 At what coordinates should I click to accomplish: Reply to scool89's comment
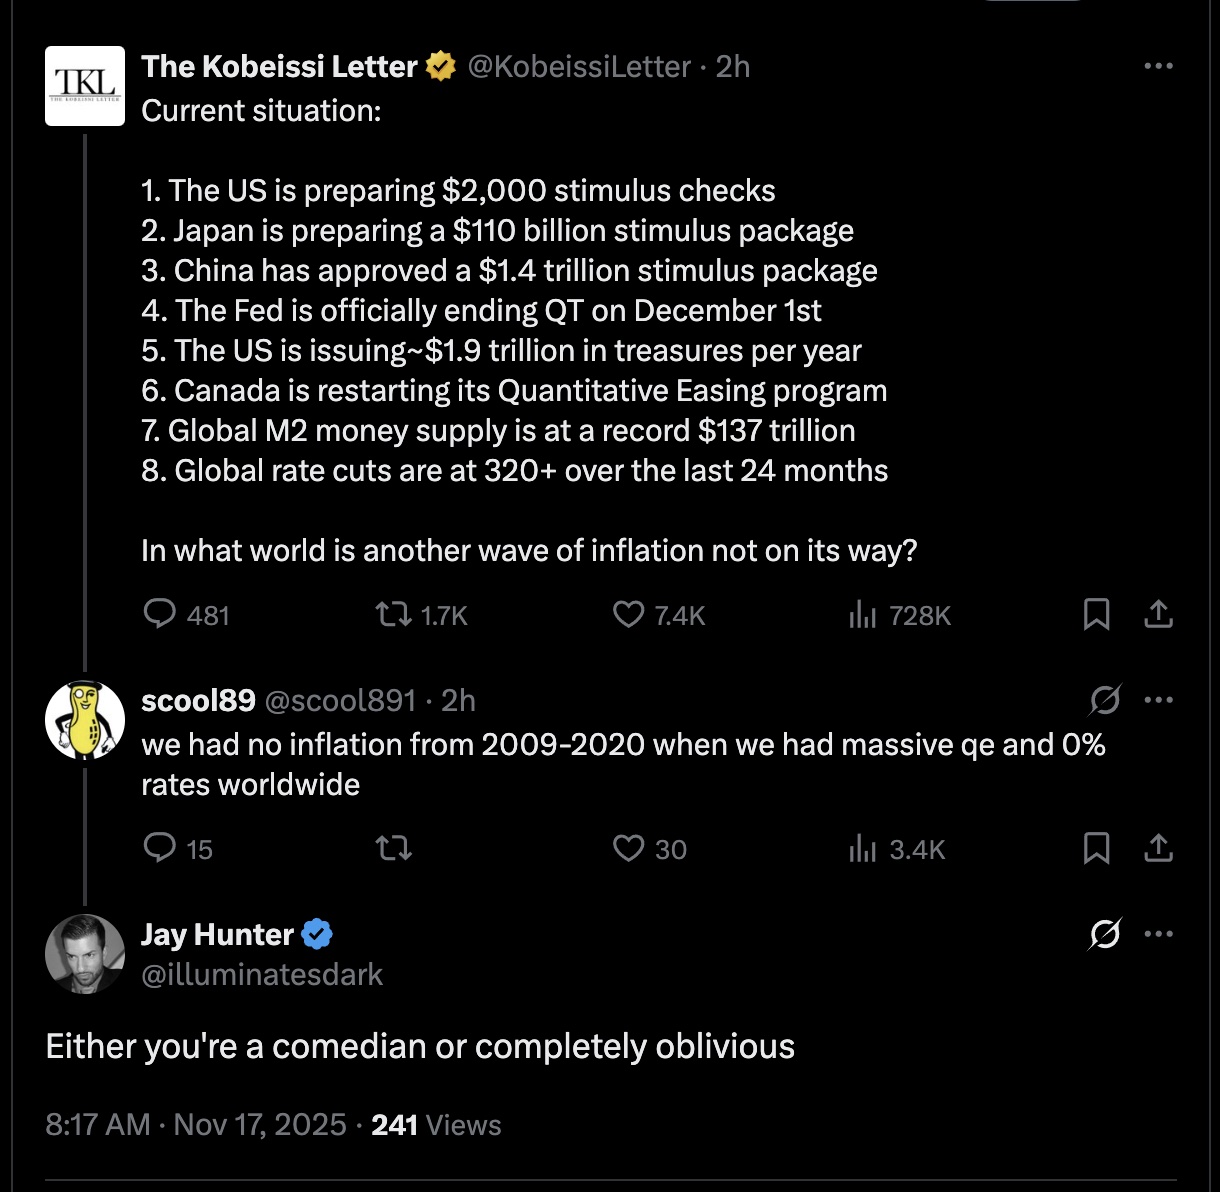click(160, 849)
